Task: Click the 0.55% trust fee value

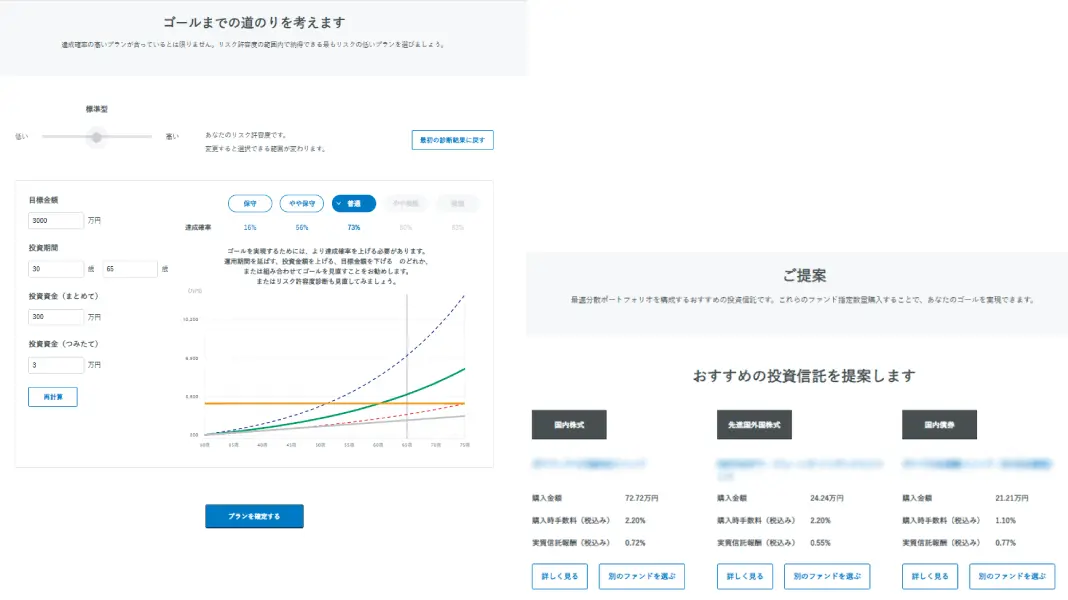Action: point(820,543)
